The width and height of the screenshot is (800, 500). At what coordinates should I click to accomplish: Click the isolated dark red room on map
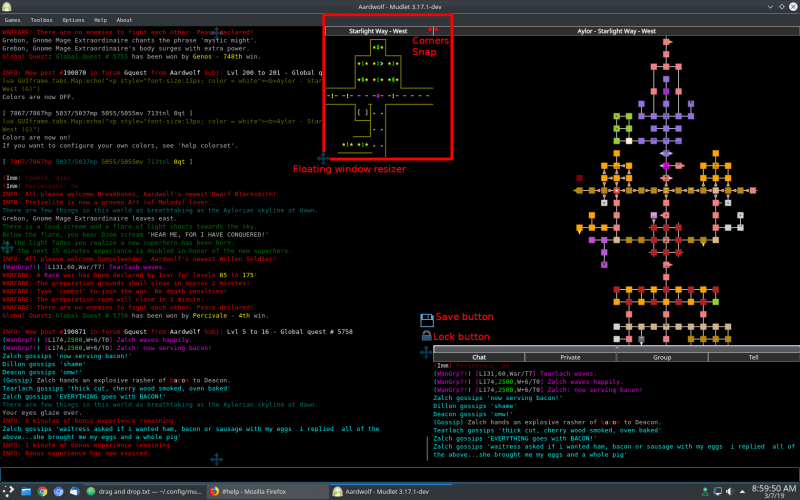(580, 178)
